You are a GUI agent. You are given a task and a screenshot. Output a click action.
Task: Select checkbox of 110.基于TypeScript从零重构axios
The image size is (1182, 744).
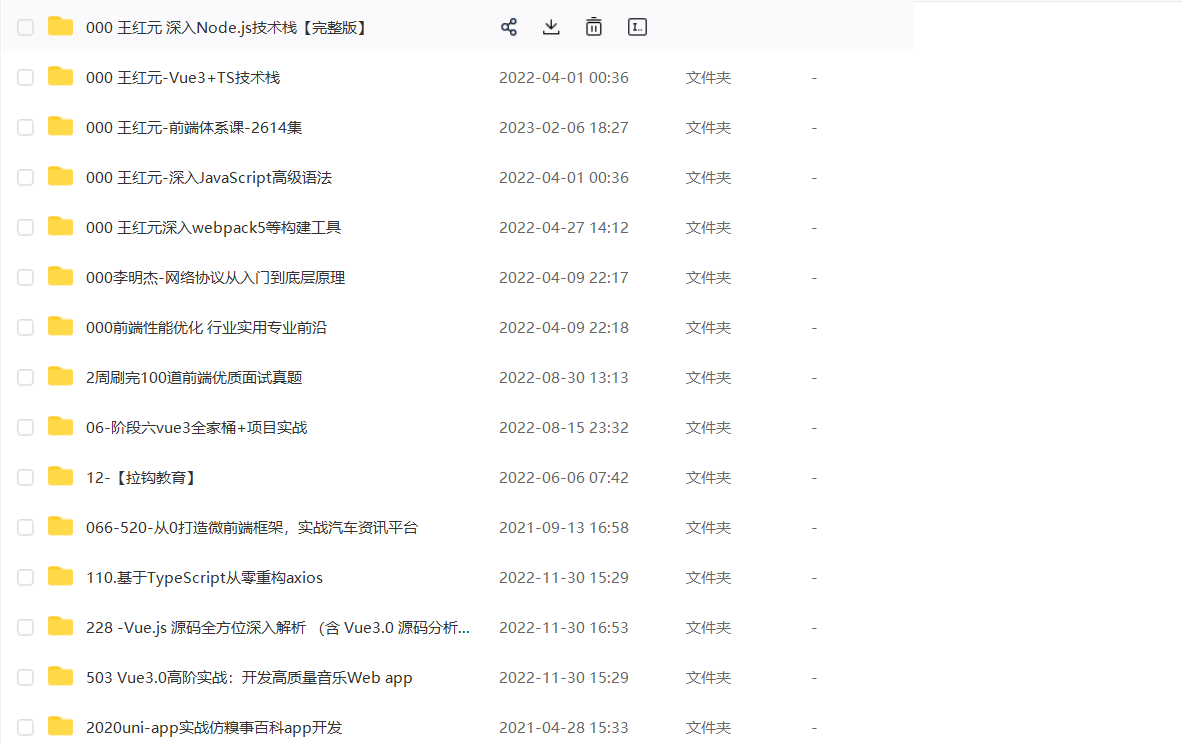pos(26,577)
